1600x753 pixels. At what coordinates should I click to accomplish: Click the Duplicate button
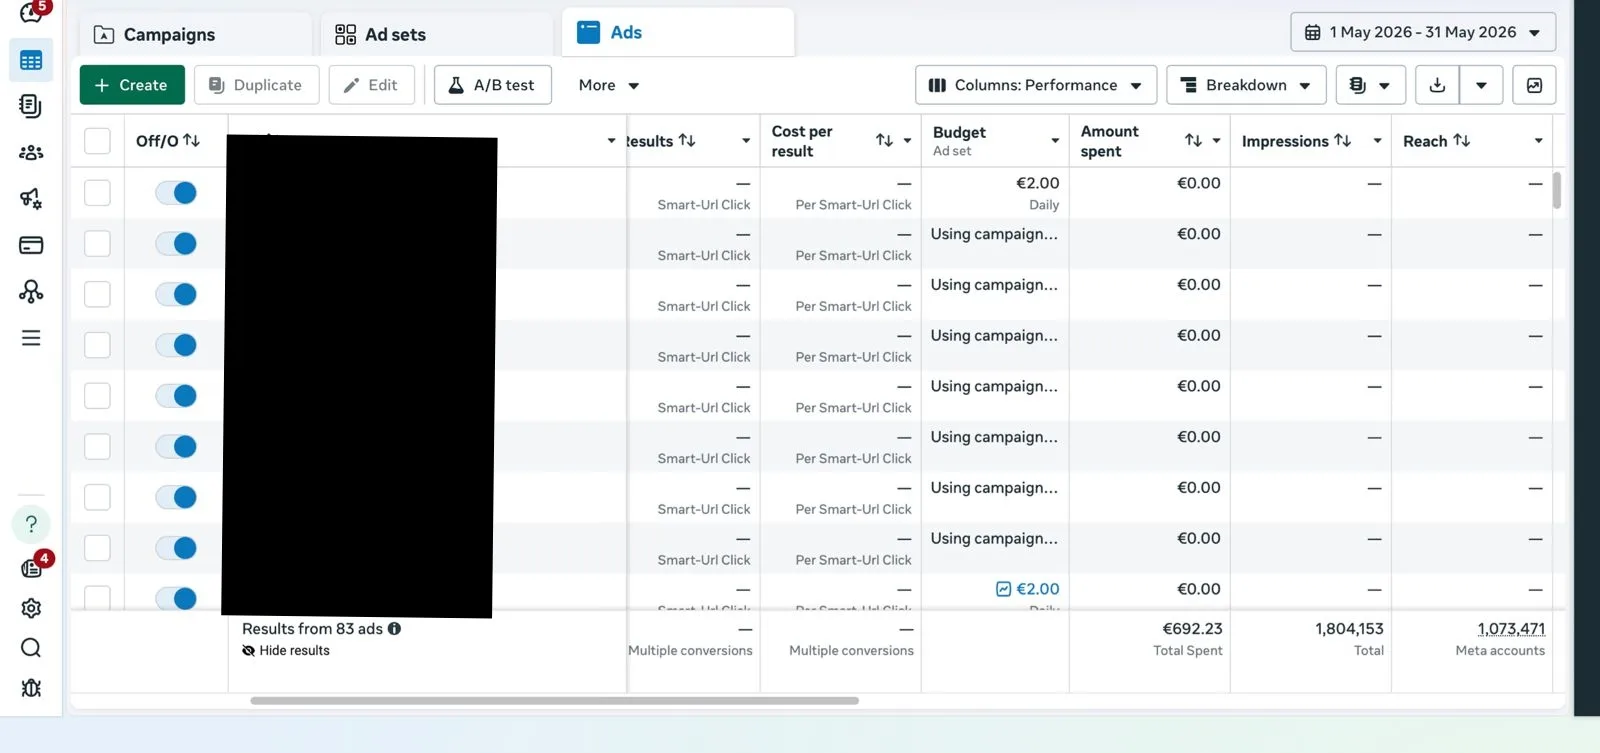(x=256, y=85)
